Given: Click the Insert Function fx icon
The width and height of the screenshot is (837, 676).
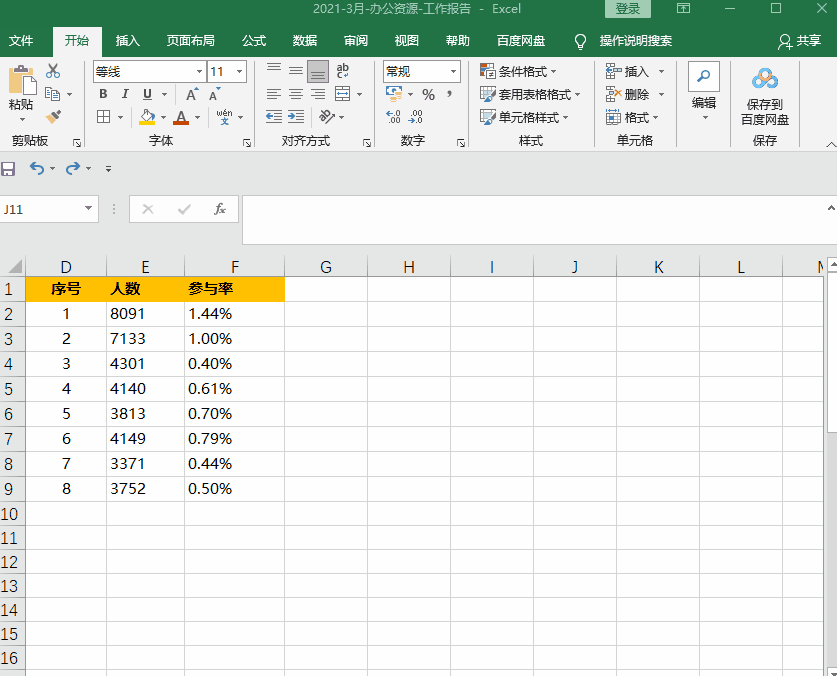Looking at the screenshot, I should 220,209.
